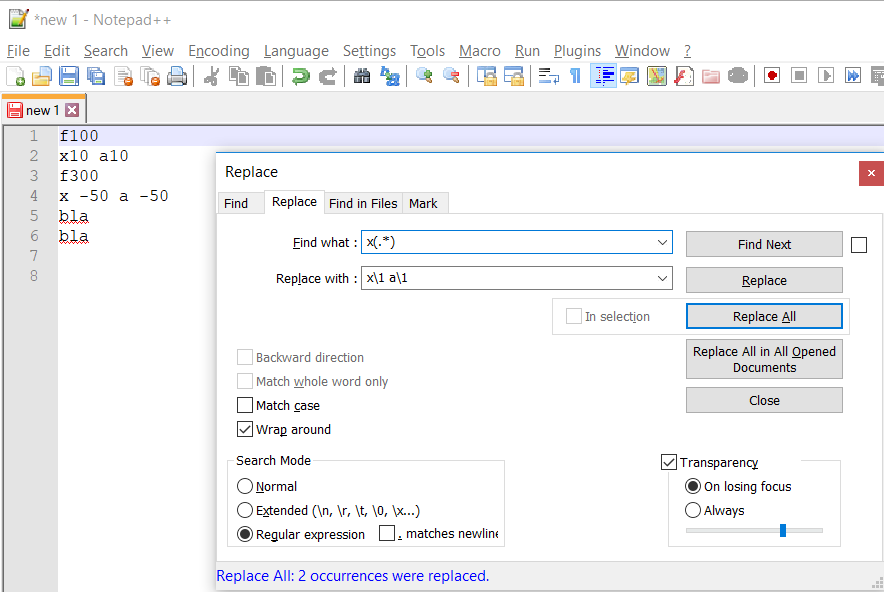The image size is (884, 592).
Task: Open the Encoding menu
Action: (x=218, y=51)
